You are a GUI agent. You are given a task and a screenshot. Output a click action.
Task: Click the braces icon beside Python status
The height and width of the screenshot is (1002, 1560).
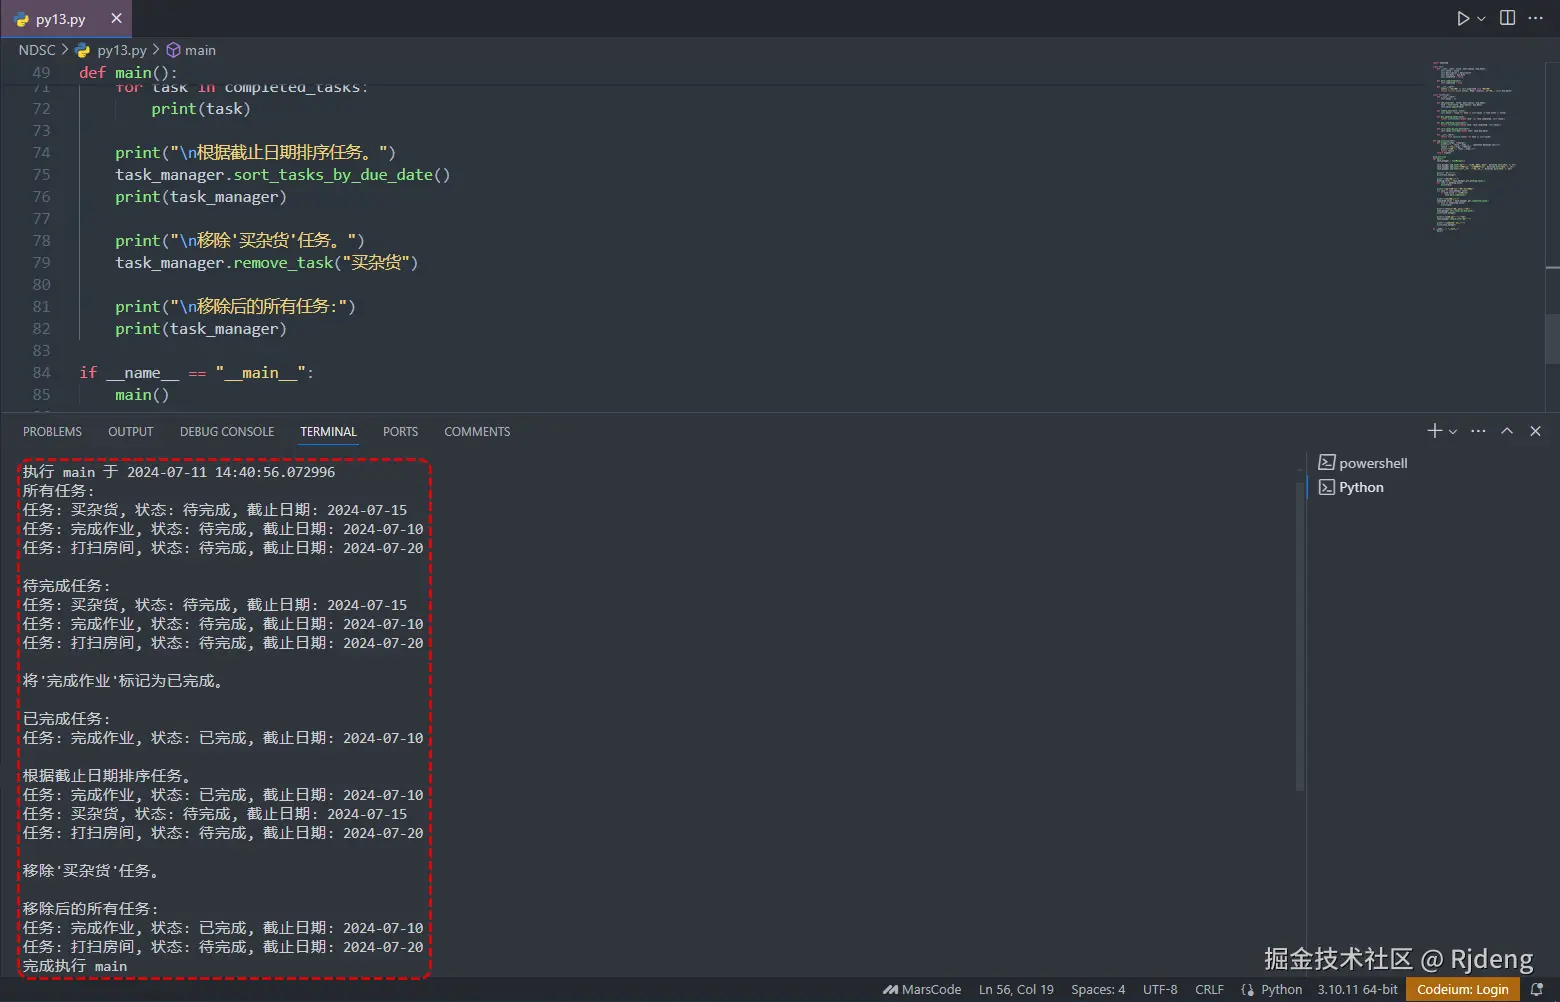[x=1247, y=990]
